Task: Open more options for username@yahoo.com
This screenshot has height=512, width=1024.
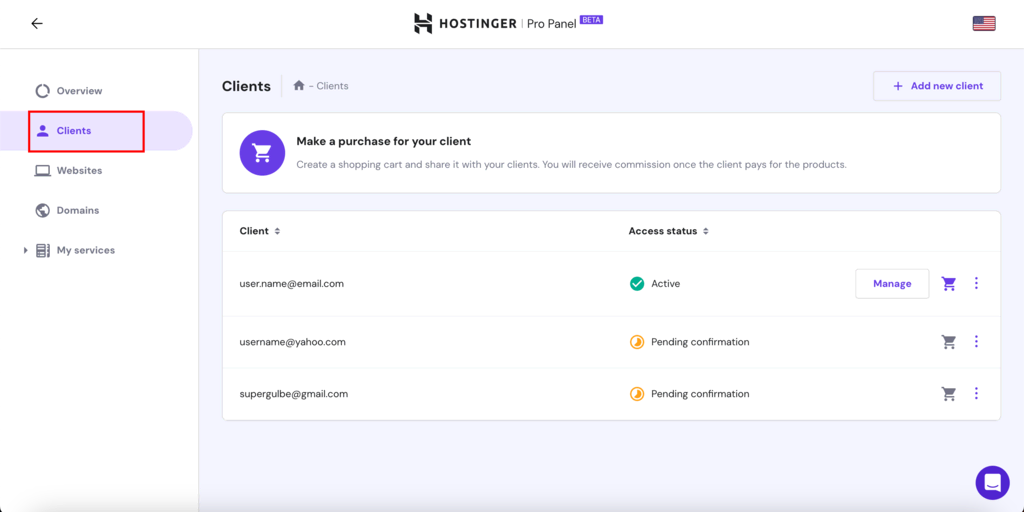Action: click(x=976, y=342)
